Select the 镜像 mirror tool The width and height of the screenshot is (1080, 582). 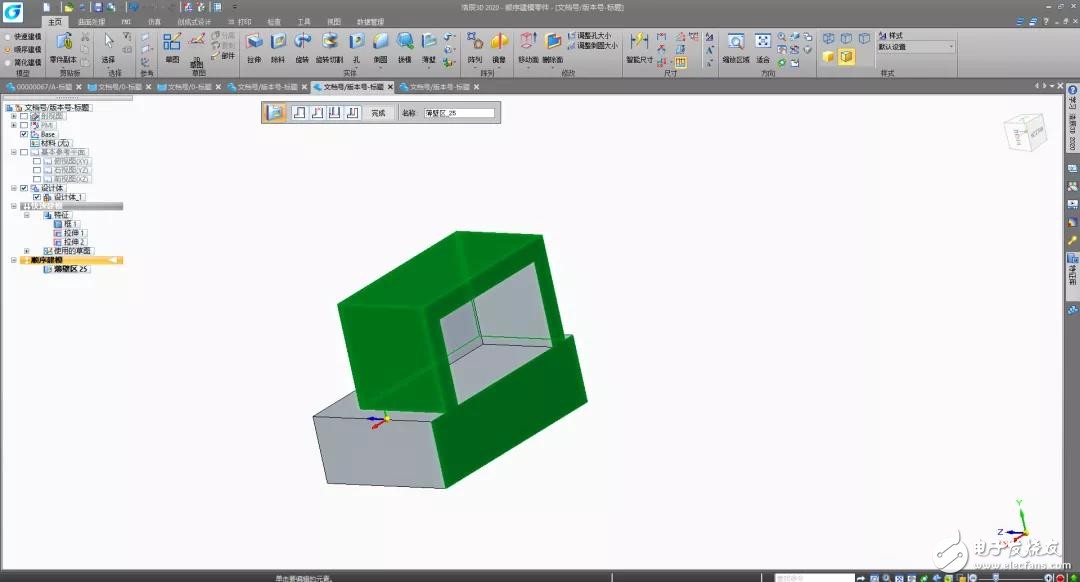[x=499, y=48]
